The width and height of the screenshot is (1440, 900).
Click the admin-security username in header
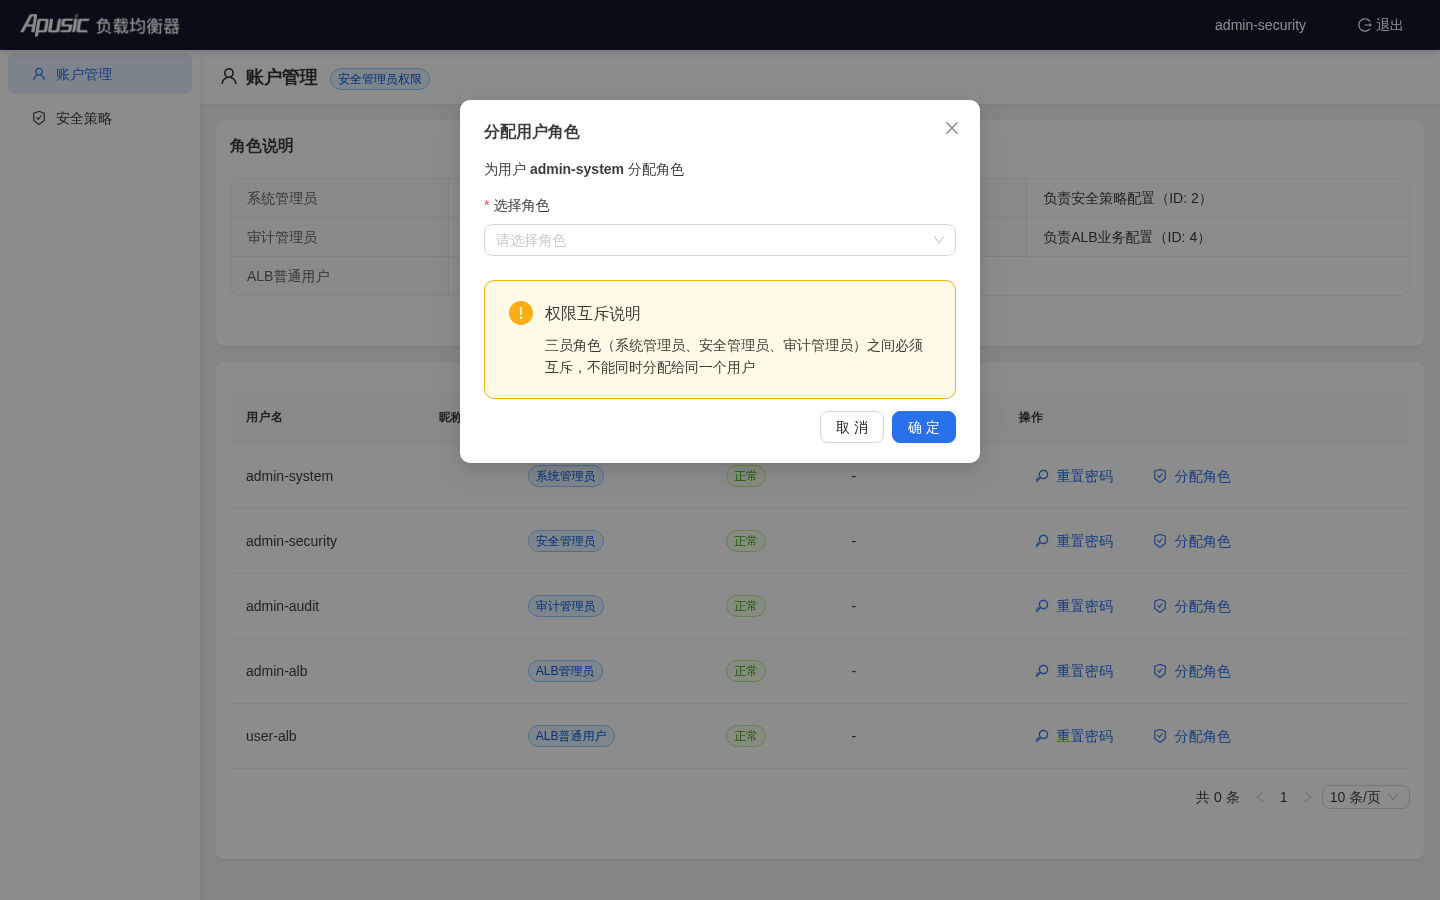pos(1260,25)
